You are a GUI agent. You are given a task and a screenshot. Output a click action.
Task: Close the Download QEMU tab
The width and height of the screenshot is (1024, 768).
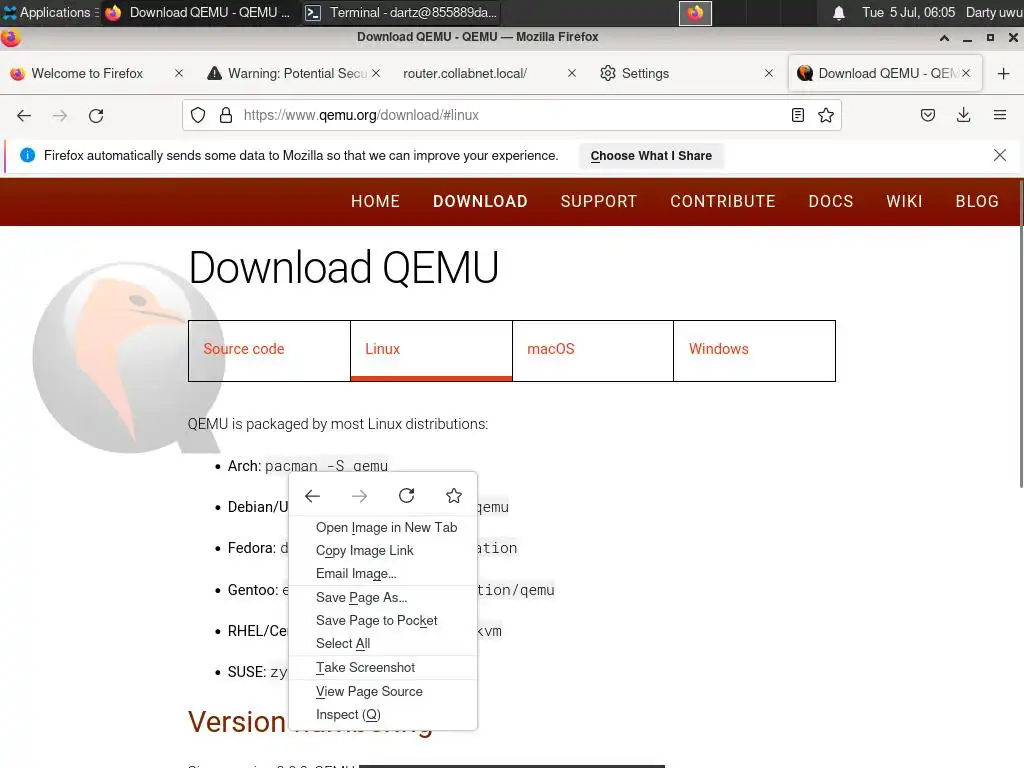966,73
